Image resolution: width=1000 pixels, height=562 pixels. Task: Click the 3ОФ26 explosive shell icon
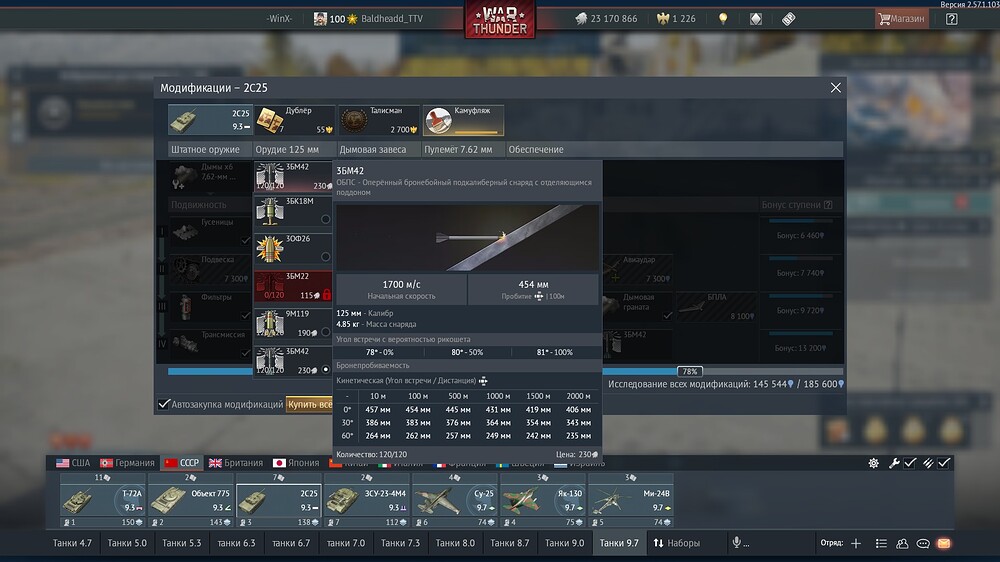click(x=270, y=249)
